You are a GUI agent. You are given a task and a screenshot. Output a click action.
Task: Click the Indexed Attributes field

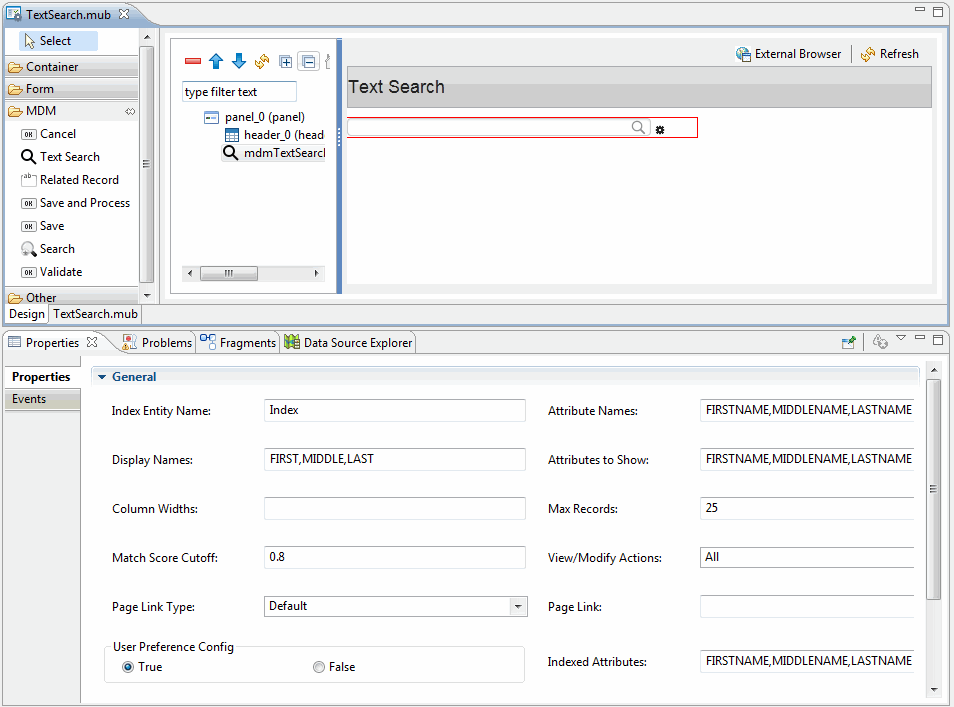[807, 661]
